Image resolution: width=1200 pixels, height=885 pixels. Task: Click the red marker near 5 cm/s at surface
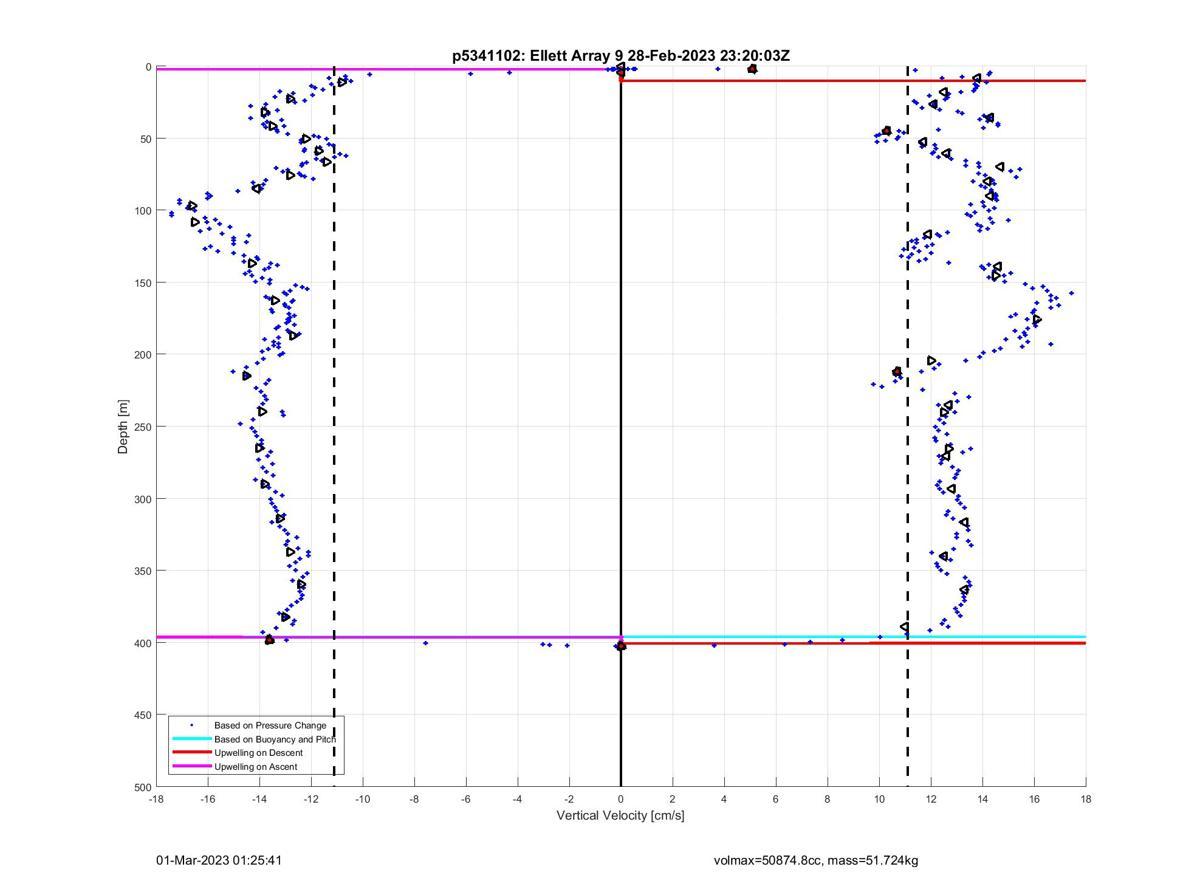click(x=752, y=69)
